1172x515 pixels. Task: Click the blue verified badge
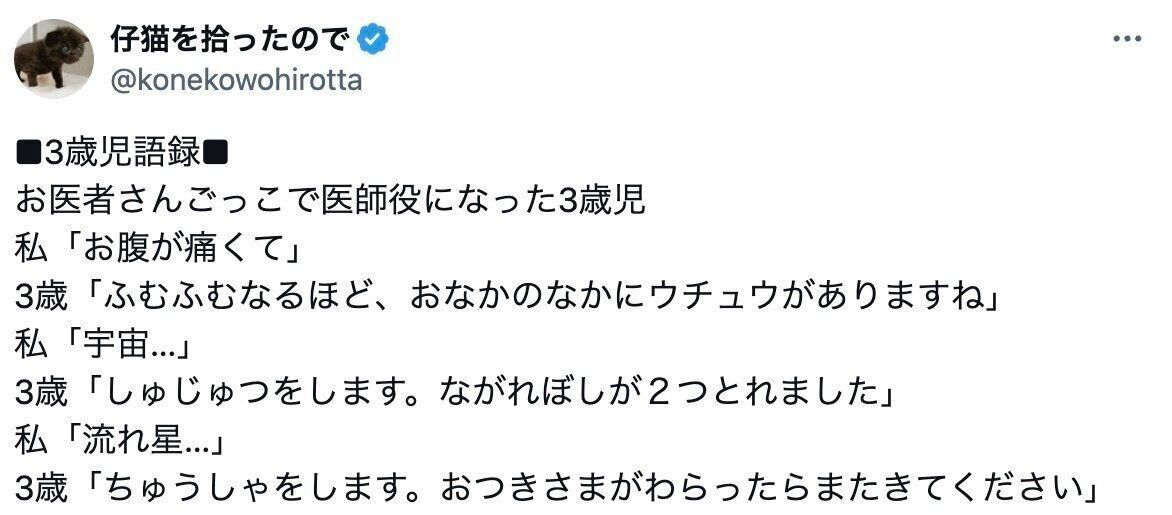[373, 39]
